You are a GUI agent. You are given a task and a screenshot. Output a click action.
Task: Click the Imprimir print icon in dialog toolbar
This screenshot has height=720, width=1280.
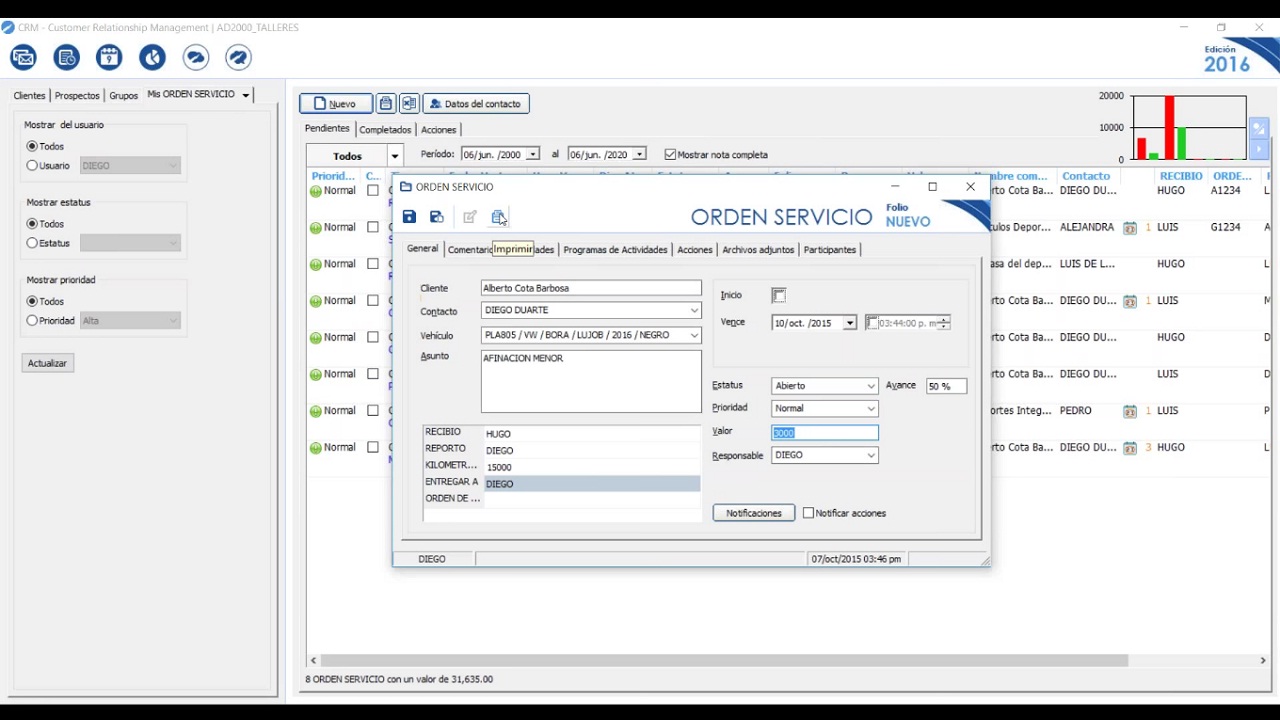(x=498, y=217)
